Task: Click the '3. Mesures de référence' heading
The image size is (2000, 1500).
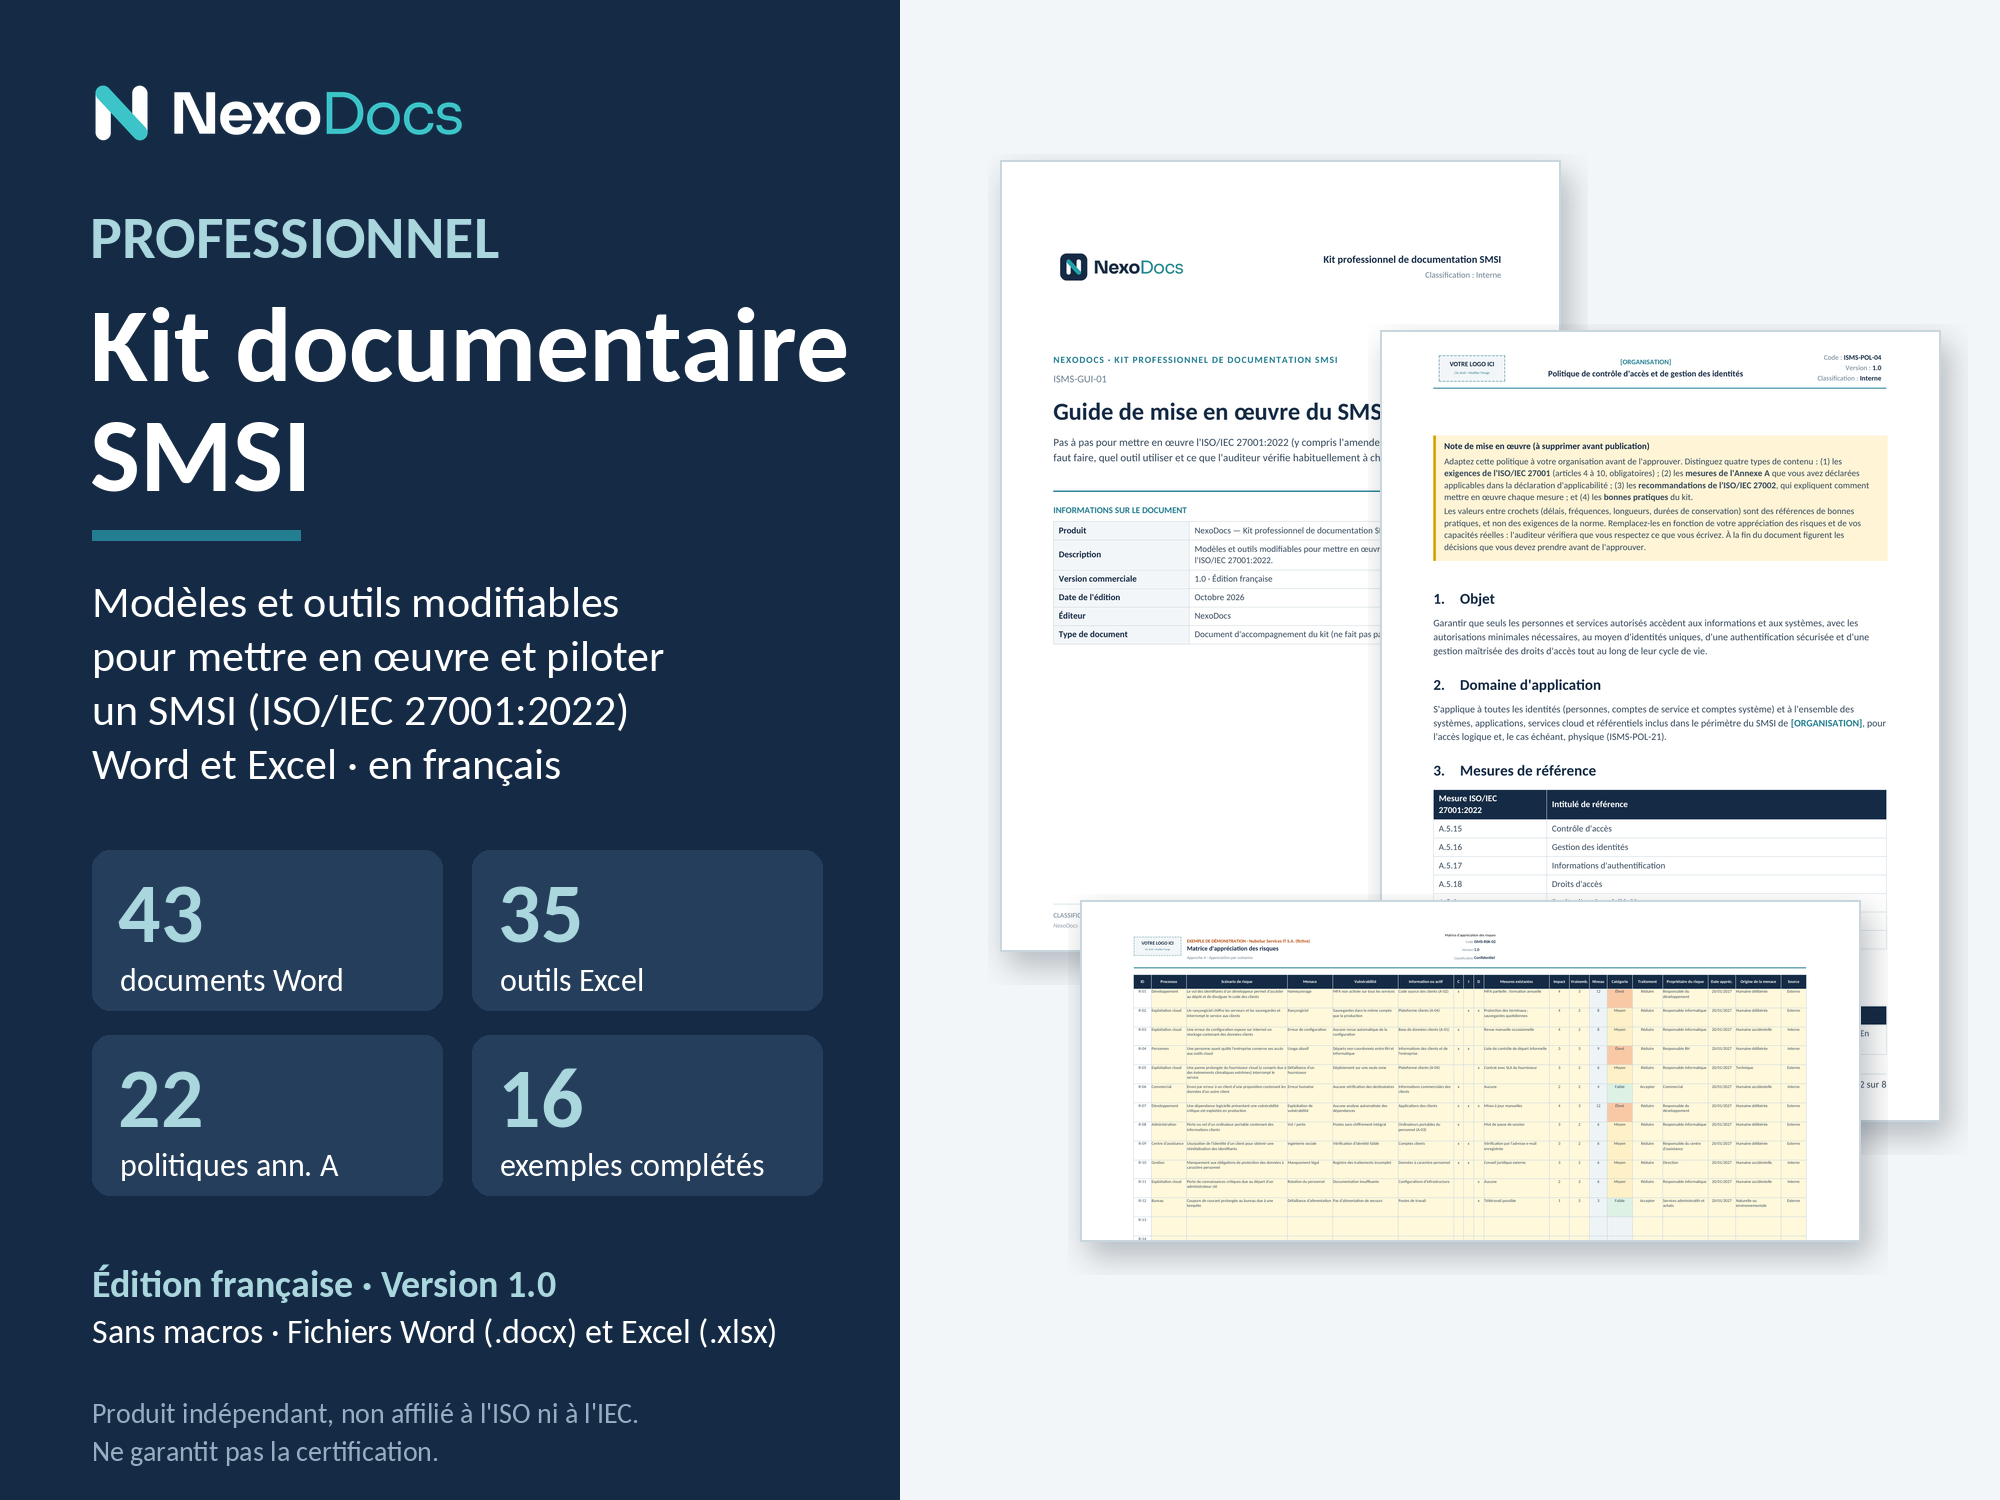Action: pos(1514,771)
